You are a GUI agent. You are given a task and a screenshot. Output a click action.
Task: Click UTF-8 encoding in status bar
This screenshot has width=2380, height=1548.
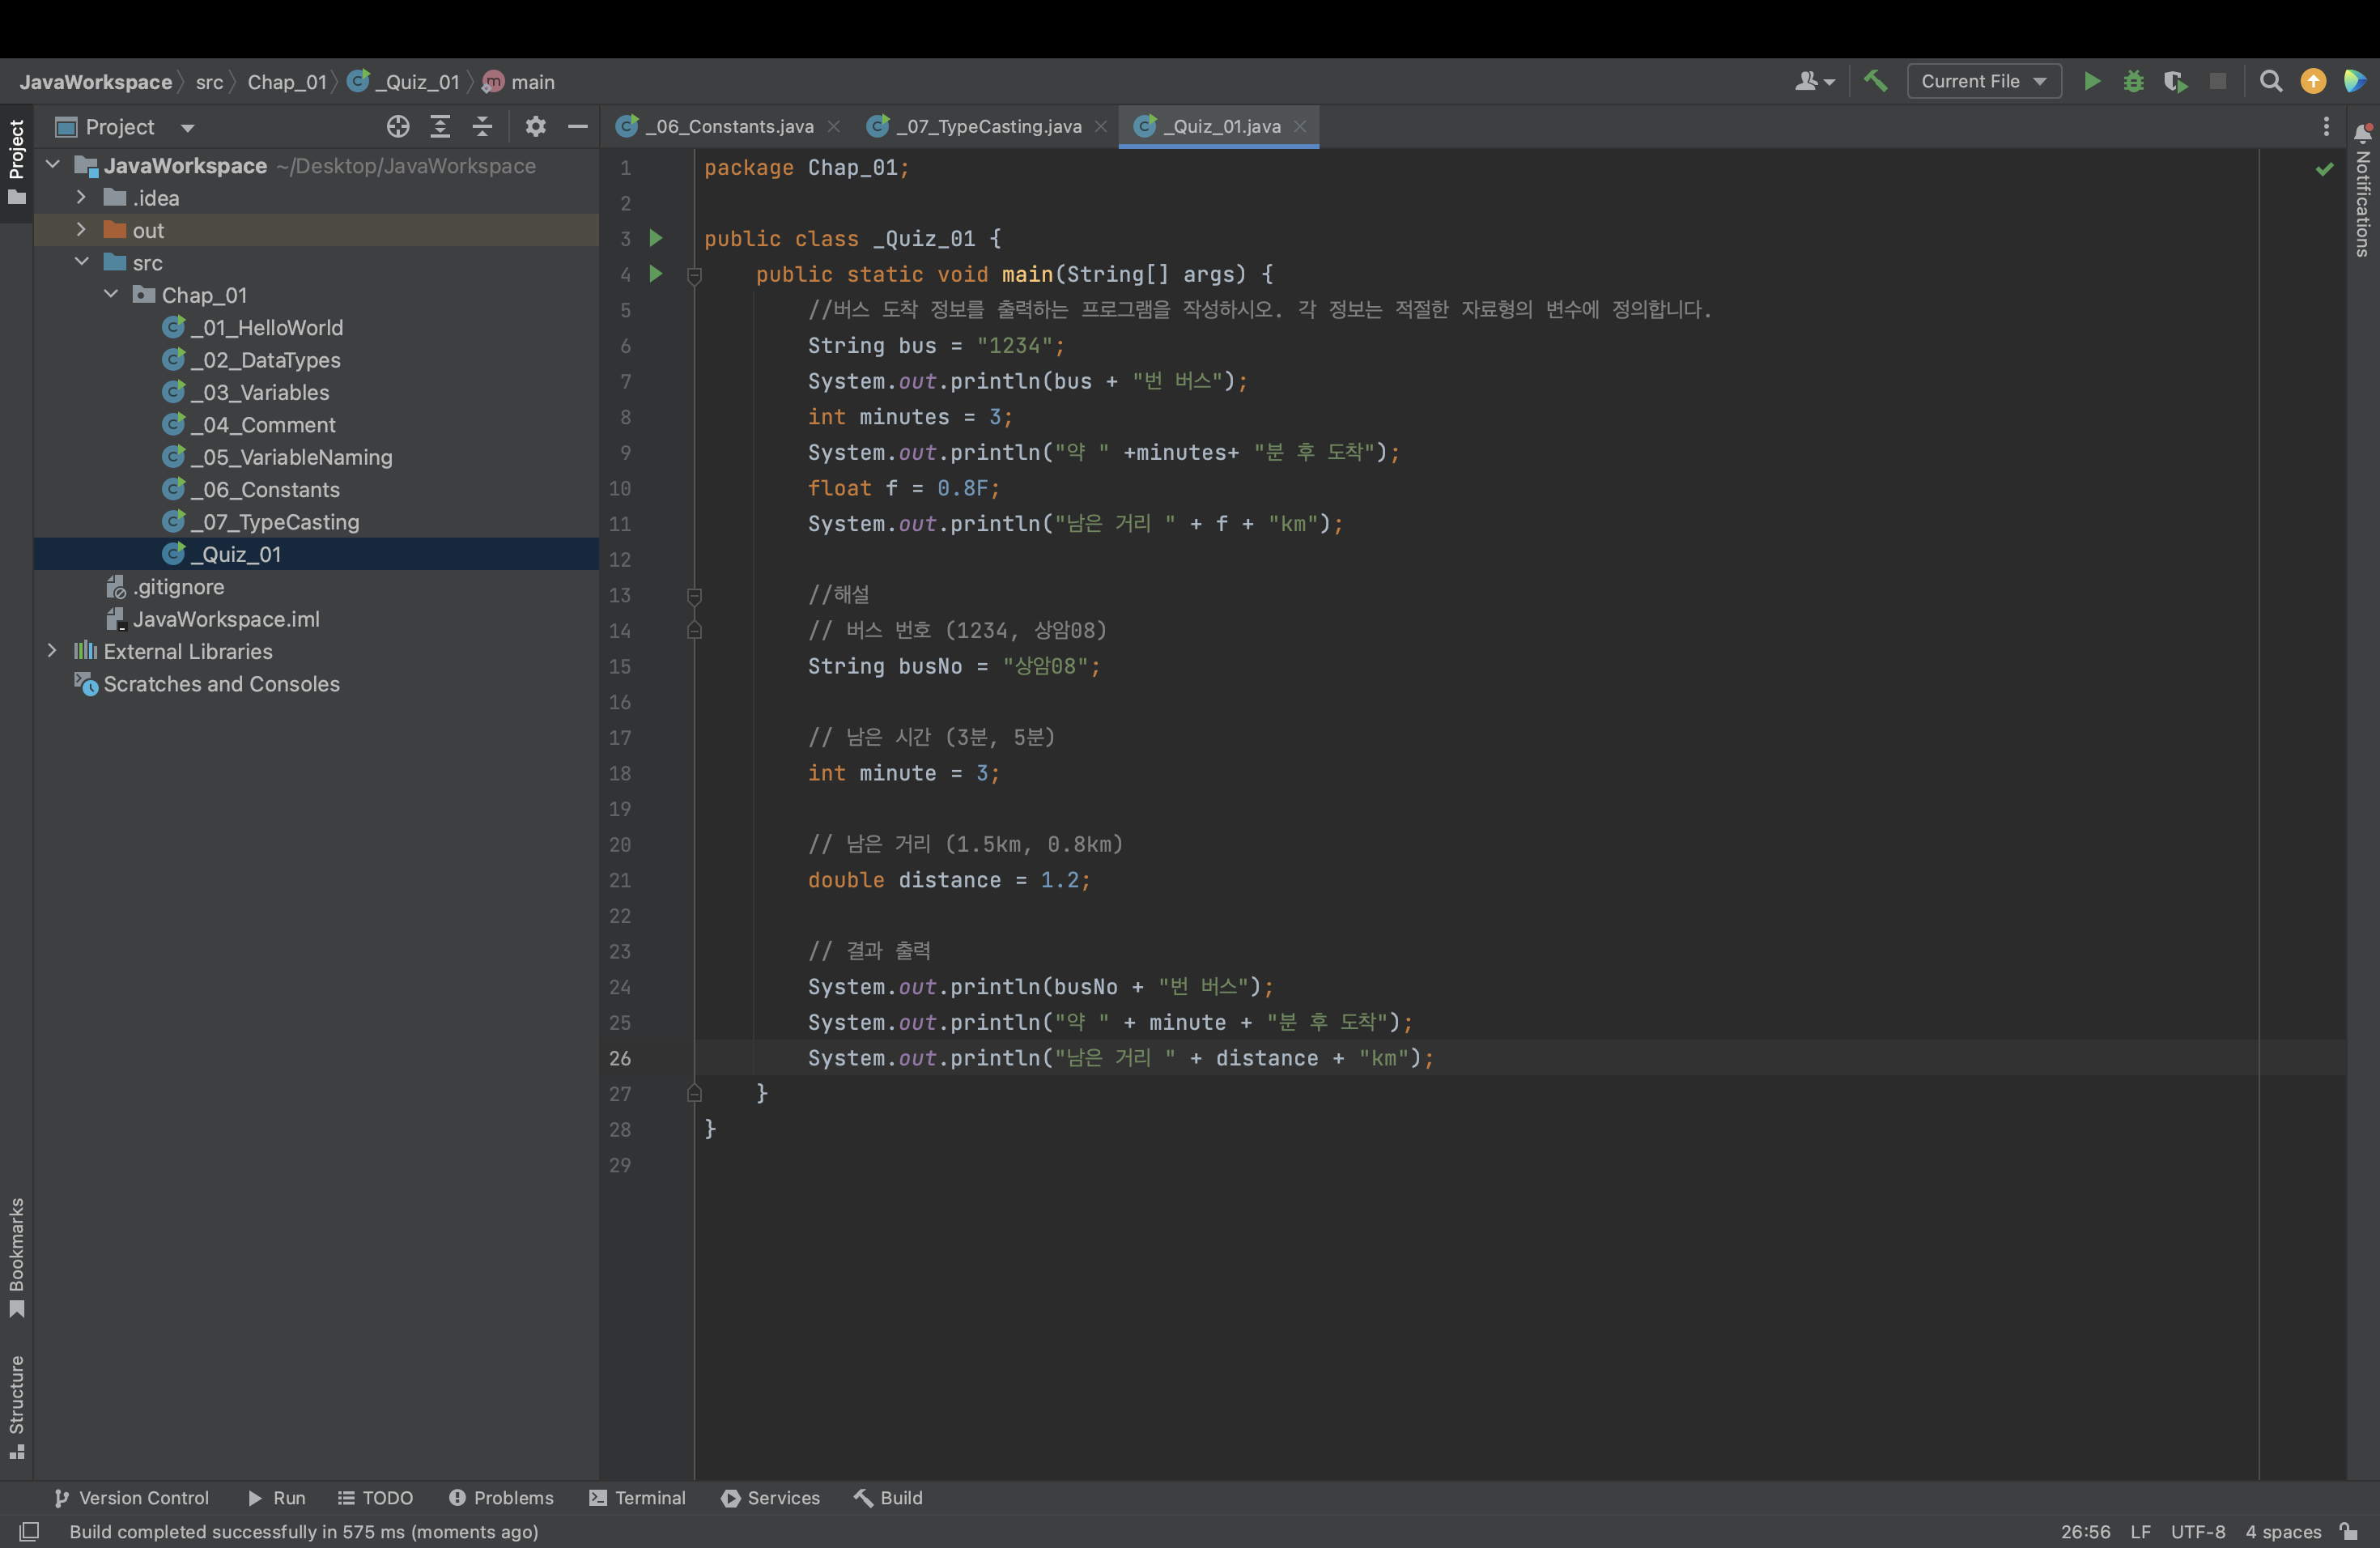[2197, 1531]
